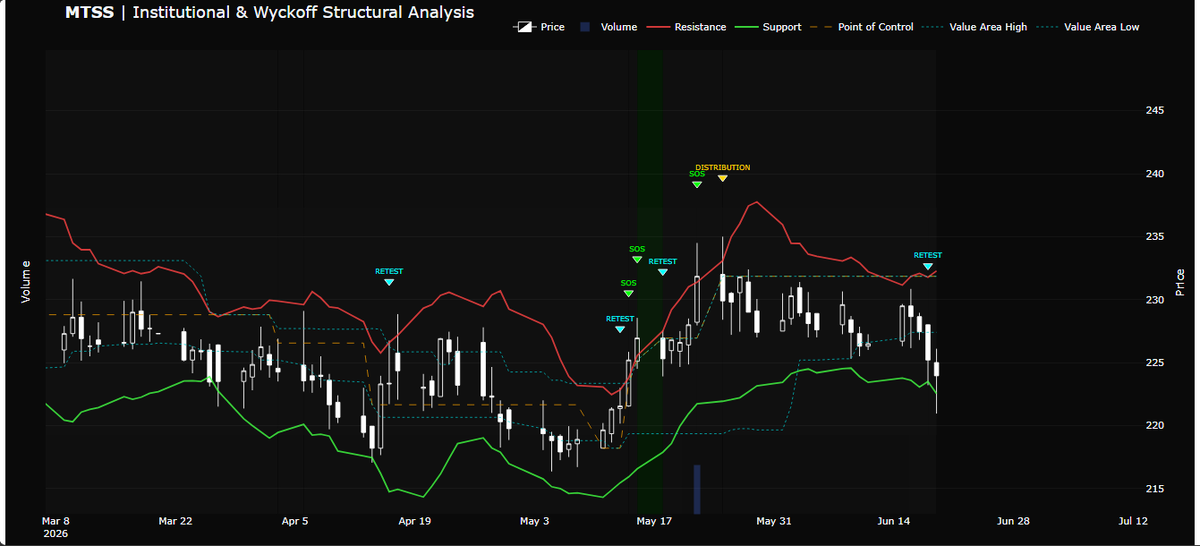
Task: Toggle the red Resistance line legend entry
Action: click(x=687, y=27)
